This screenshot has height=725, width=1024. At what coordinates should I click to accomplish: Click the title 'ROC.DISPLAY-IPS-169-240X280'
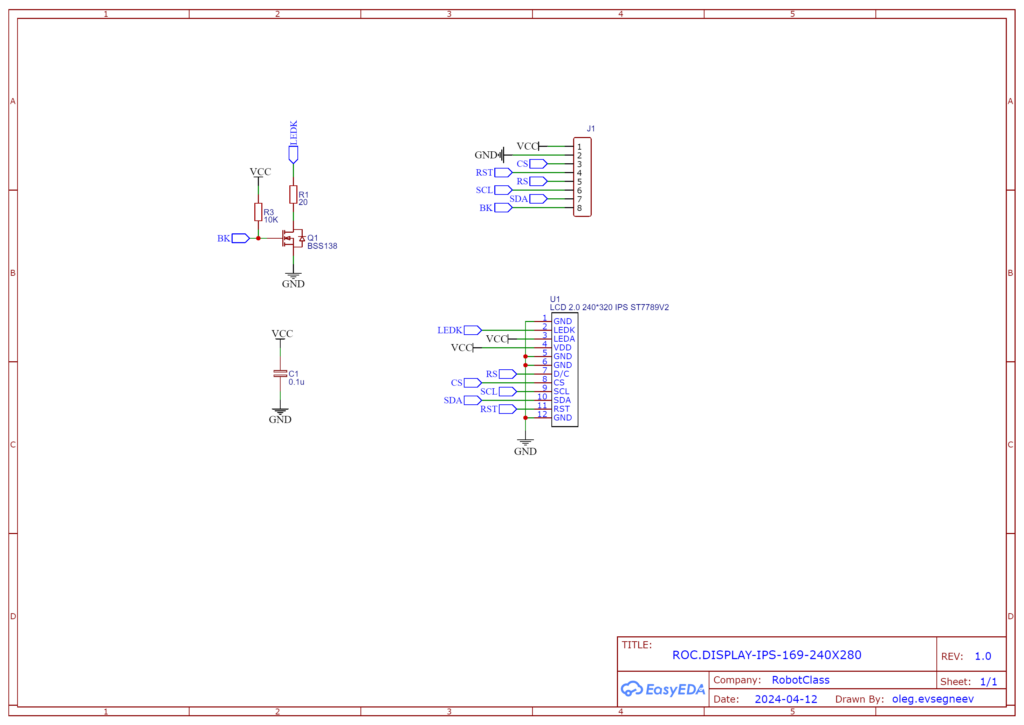tap(767, 655)
